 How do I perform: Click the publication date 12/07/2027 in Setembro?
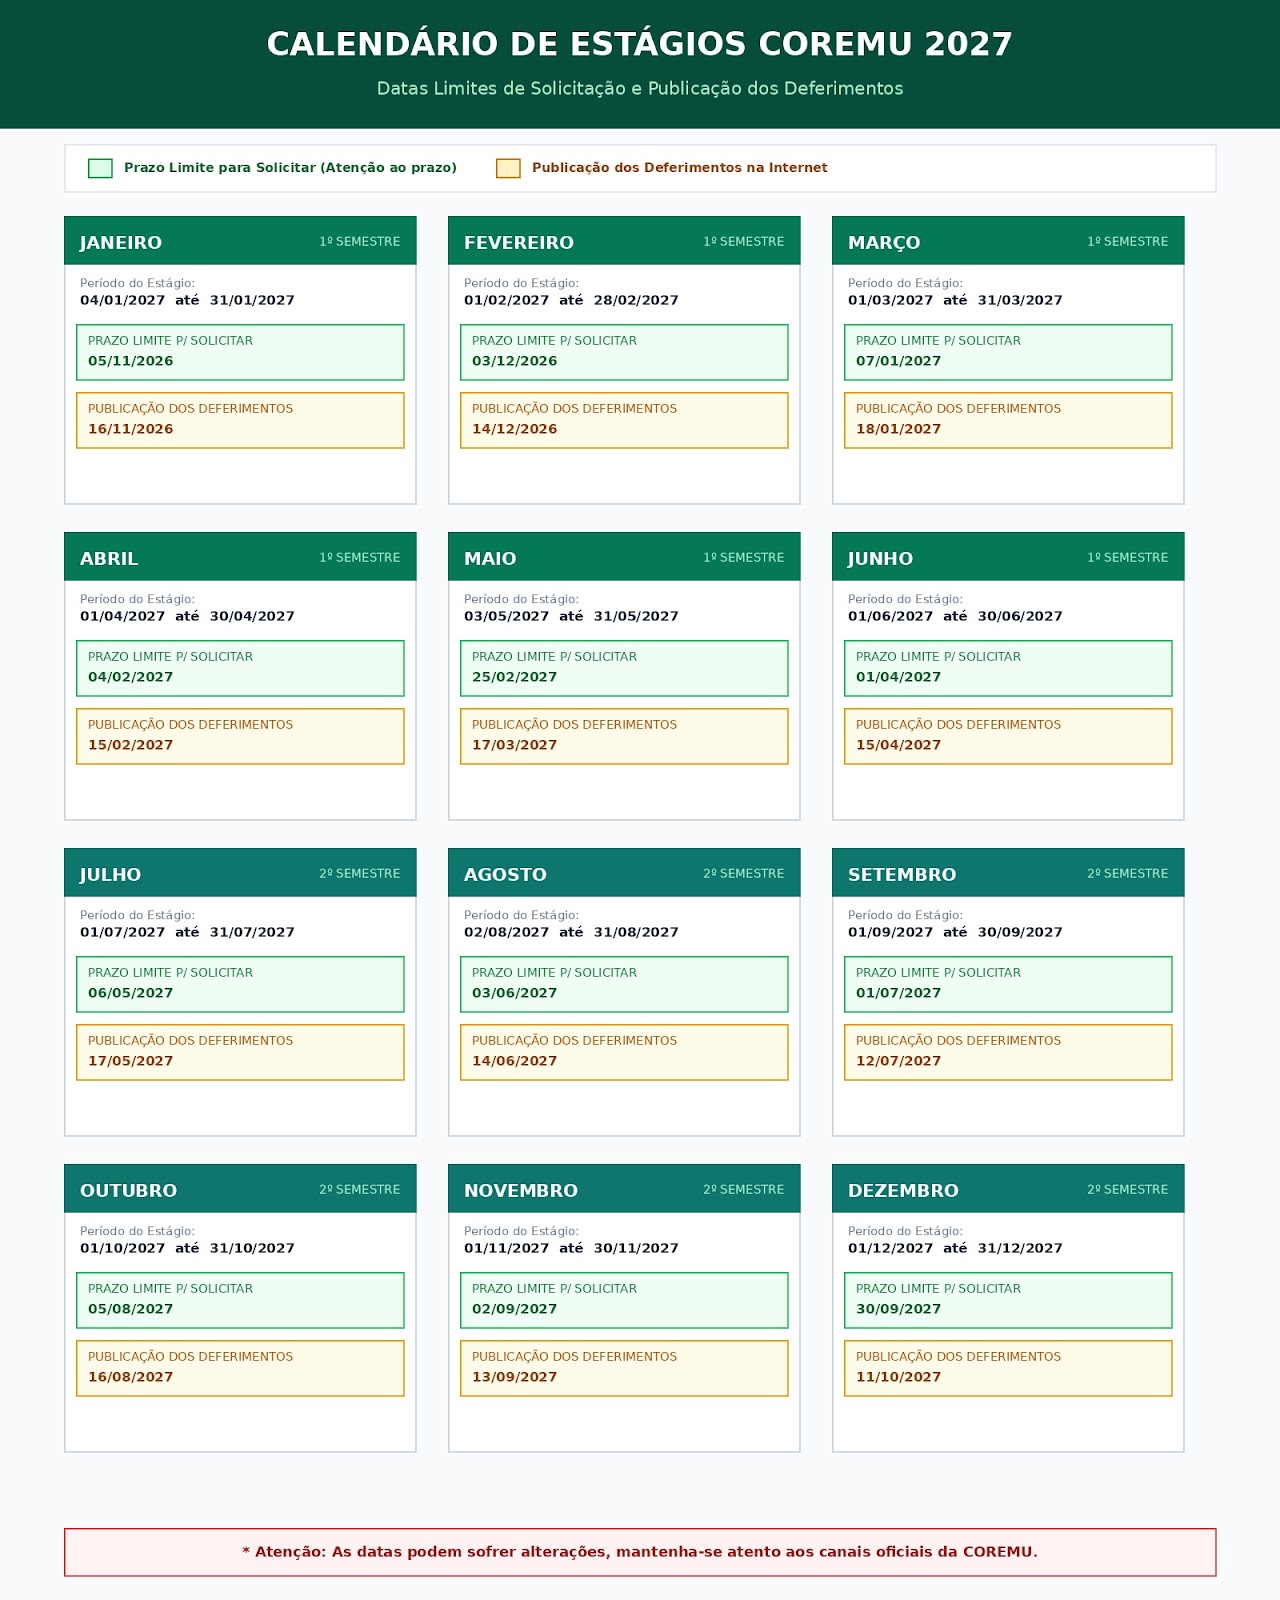coord(898,1061)
